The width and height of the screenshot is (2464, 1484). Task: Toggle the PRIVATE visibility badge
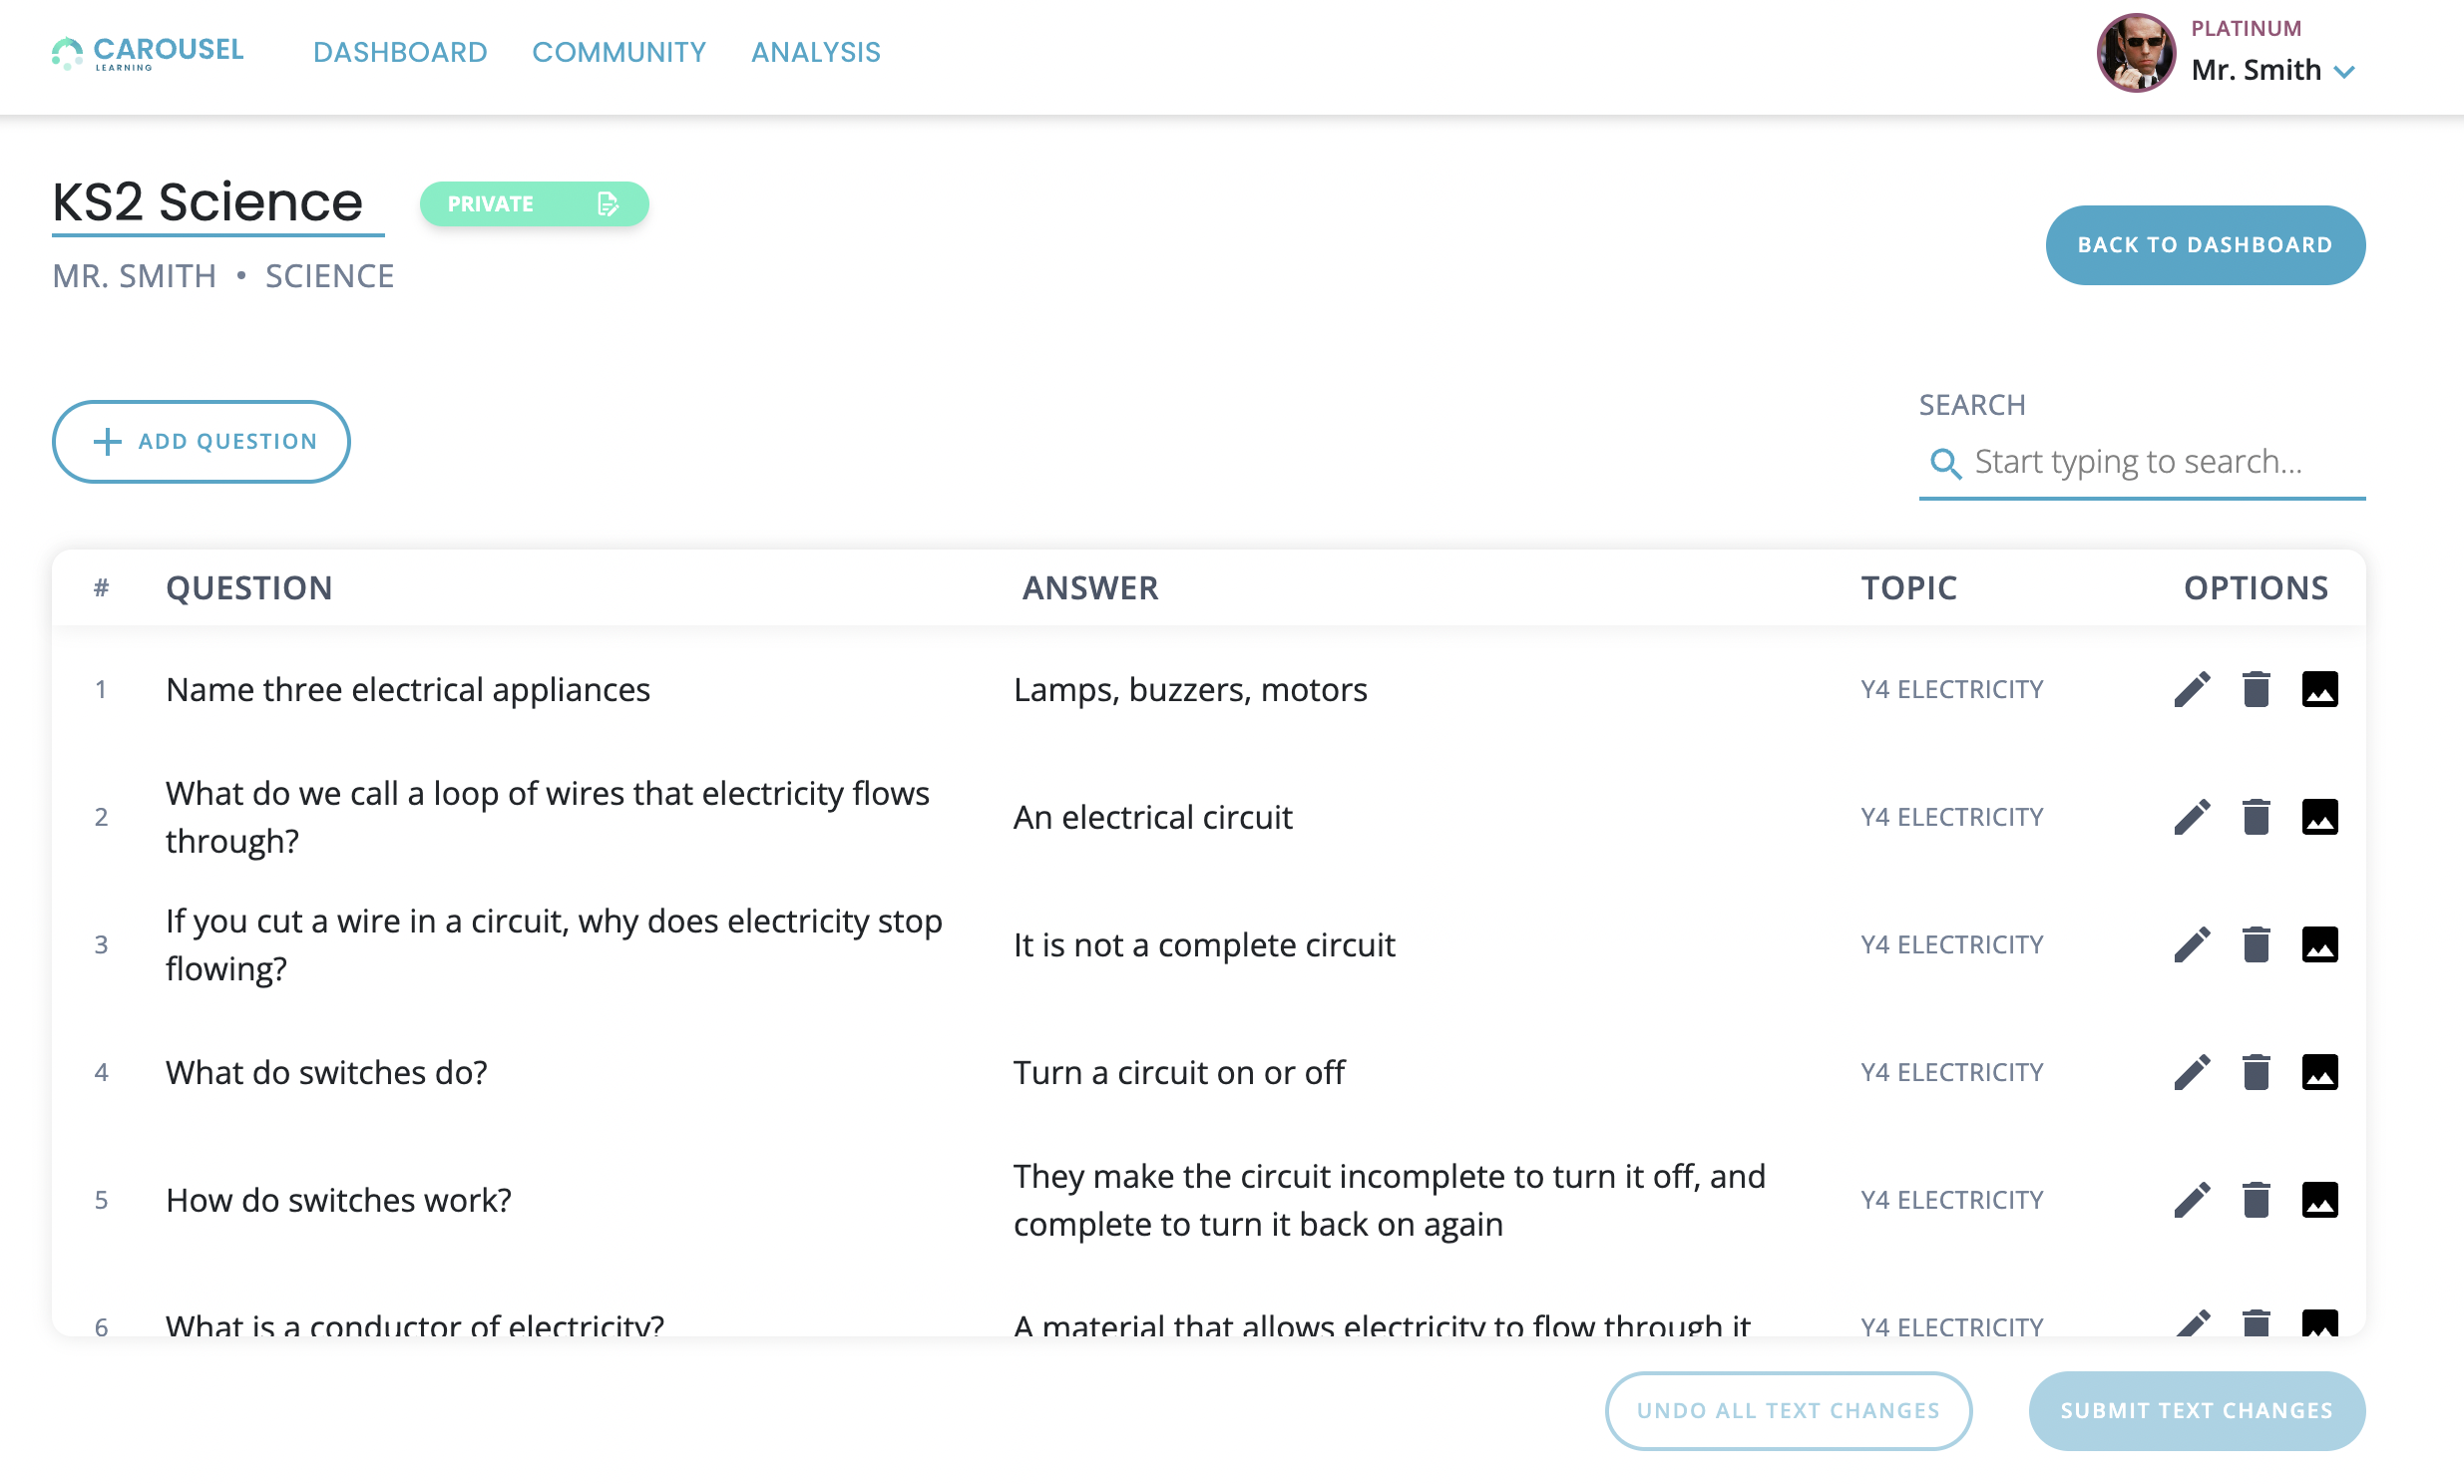[534, 204]
